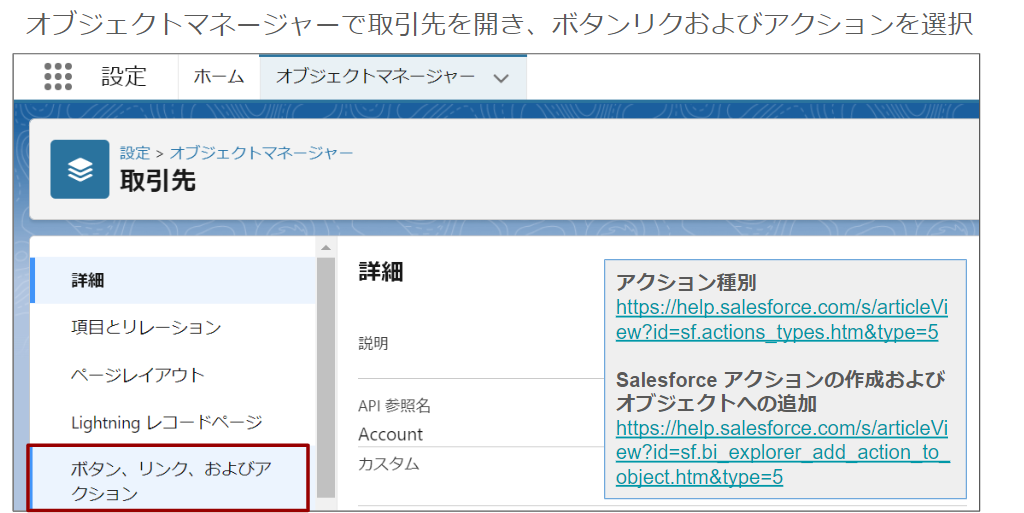Viewport: 1024px width, 513px height.
Task: Click the 説明 field label
Action: 373,343
